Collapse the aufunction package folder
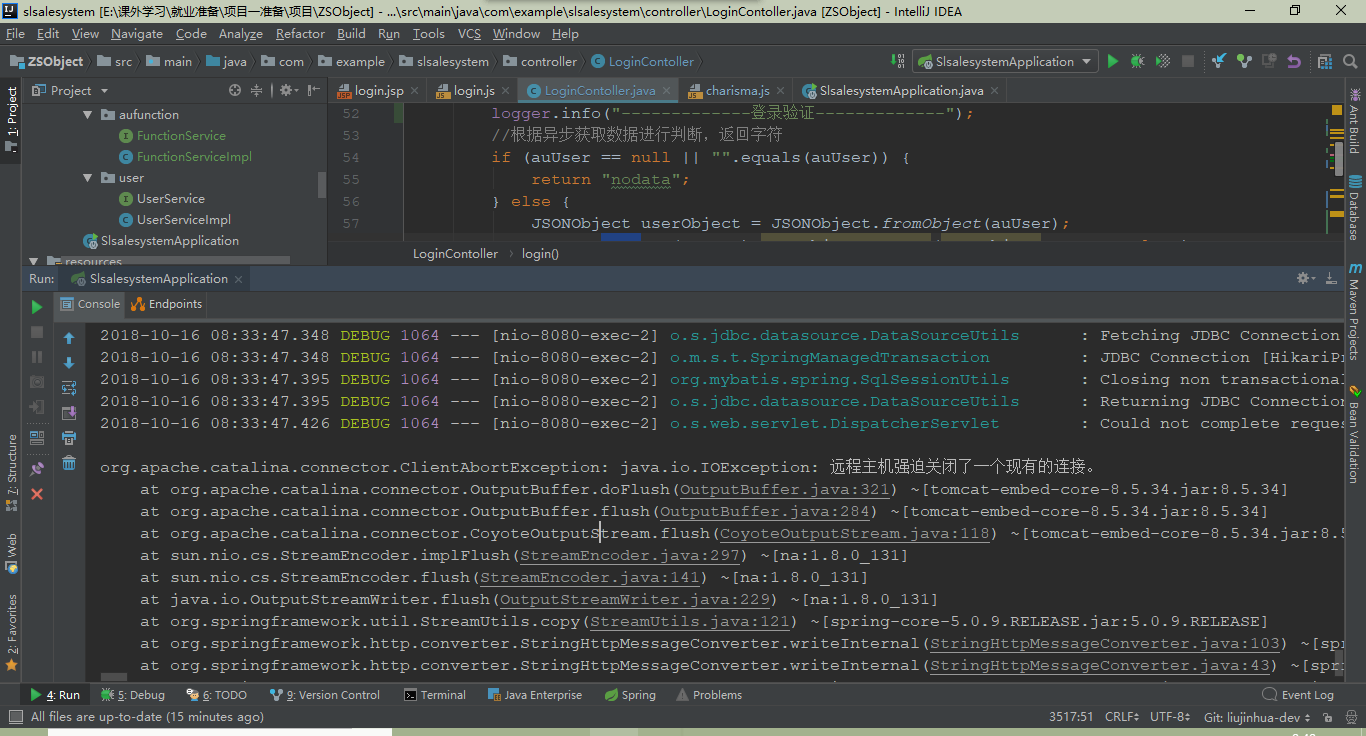The width and height of the screenshot is (1366, 736). click(88, 115)
